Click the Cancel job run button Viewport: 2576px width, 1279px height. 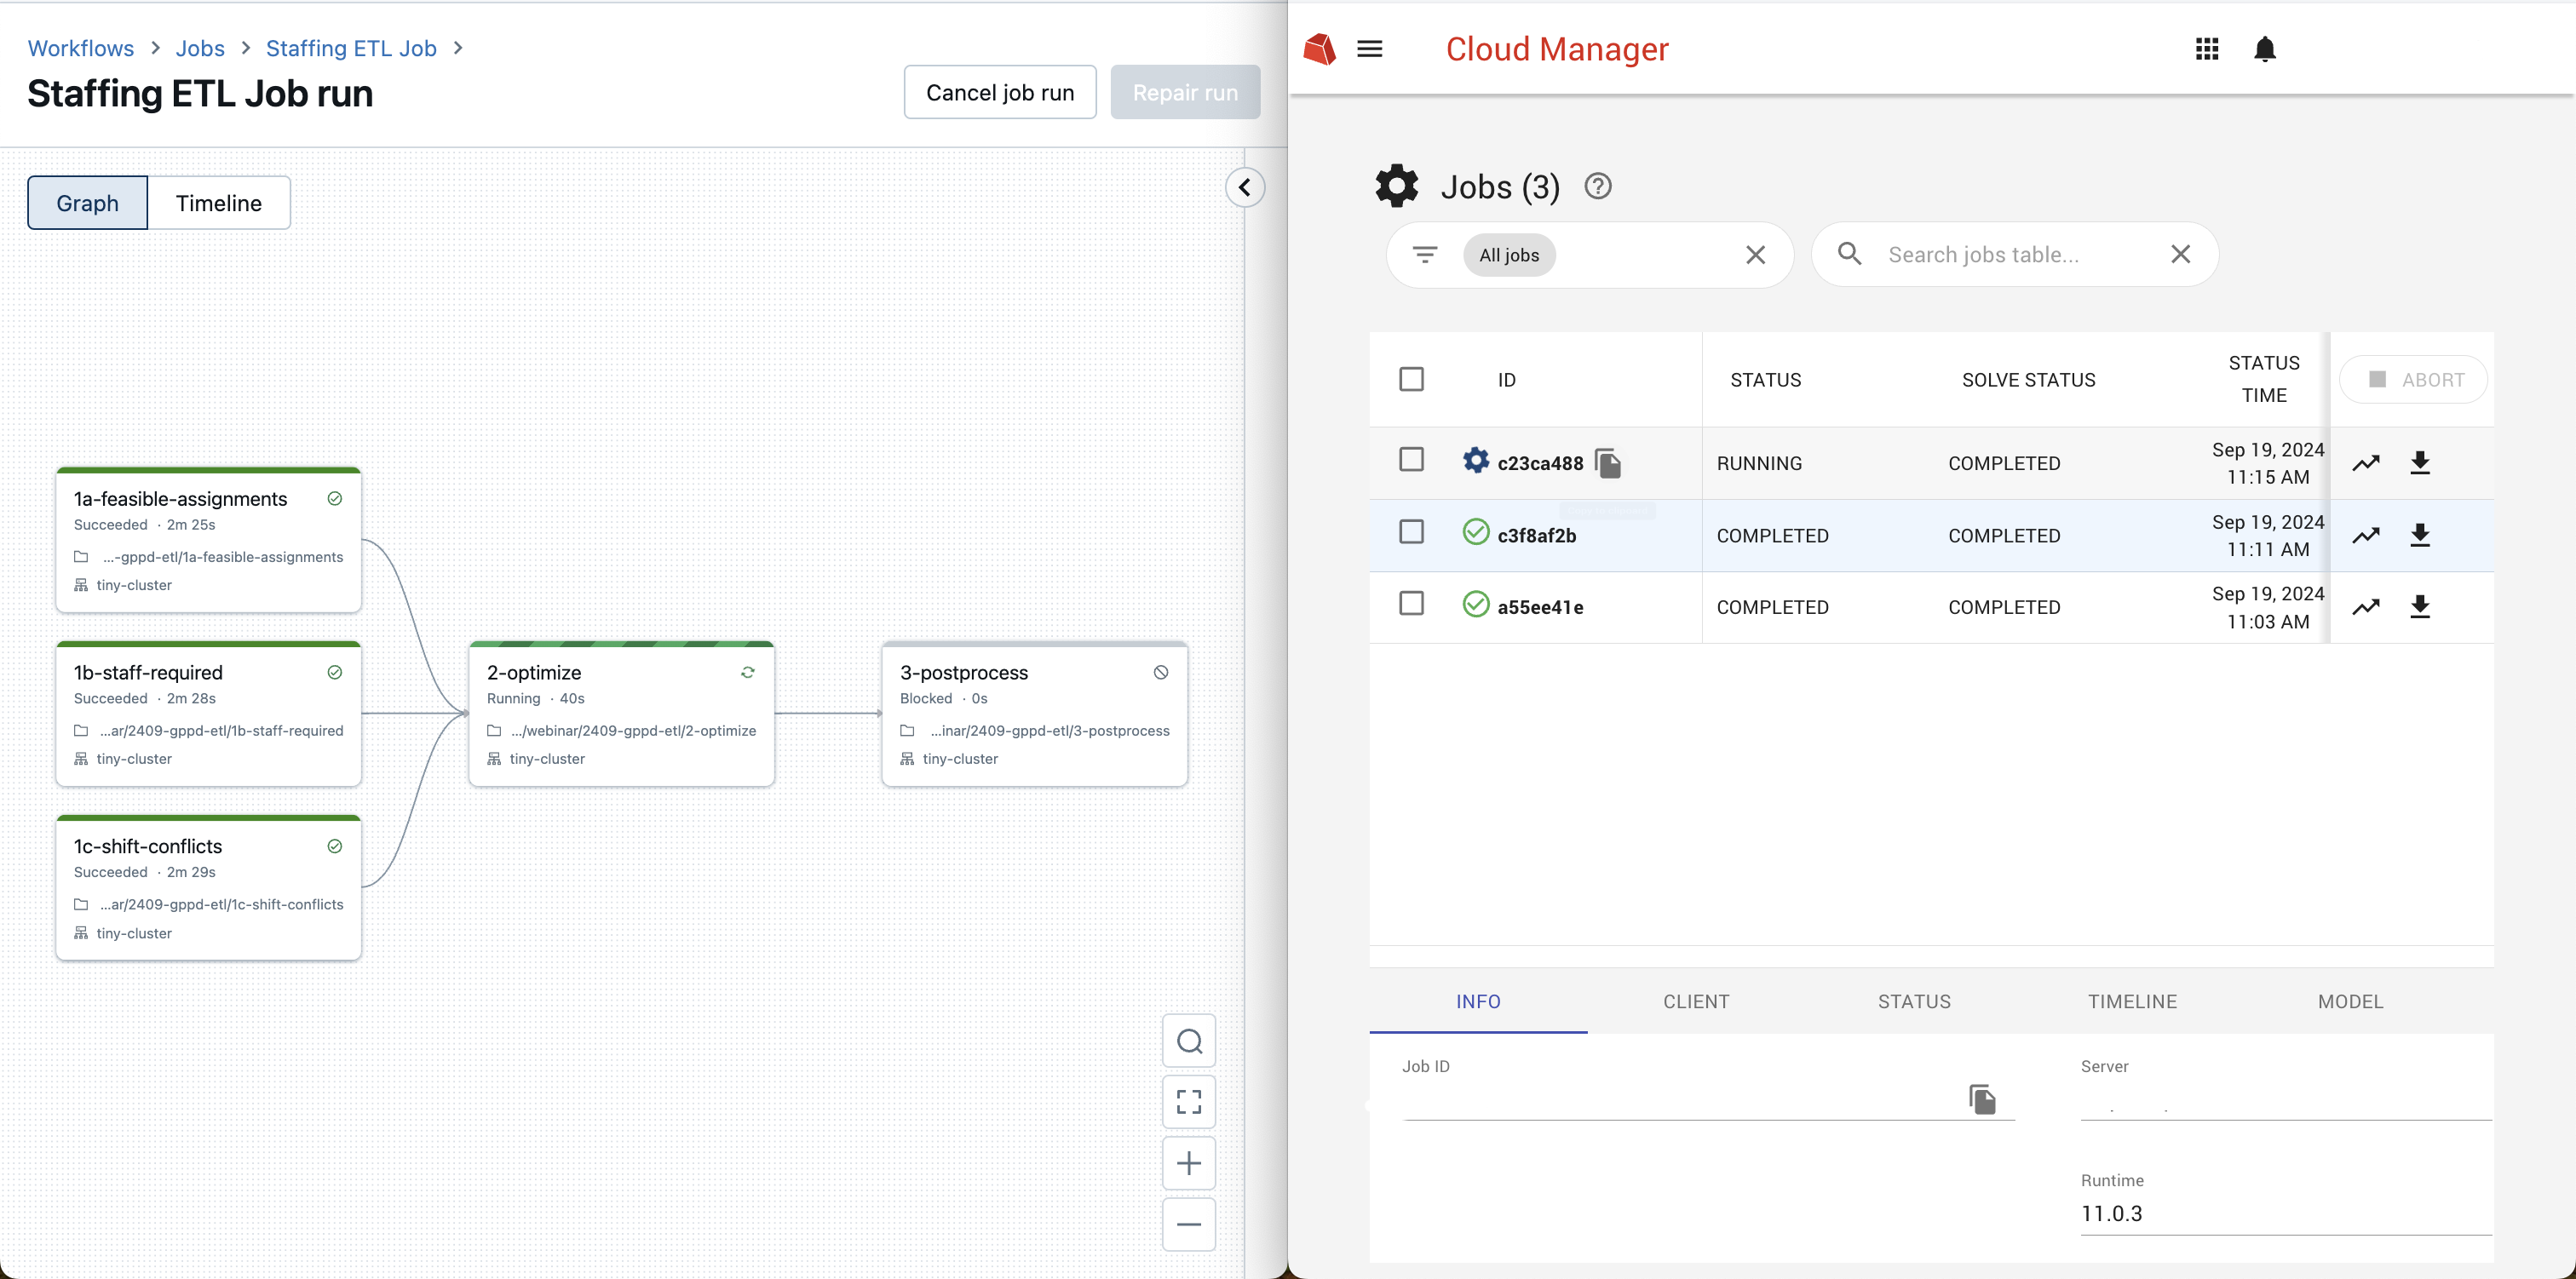[999, 92]
